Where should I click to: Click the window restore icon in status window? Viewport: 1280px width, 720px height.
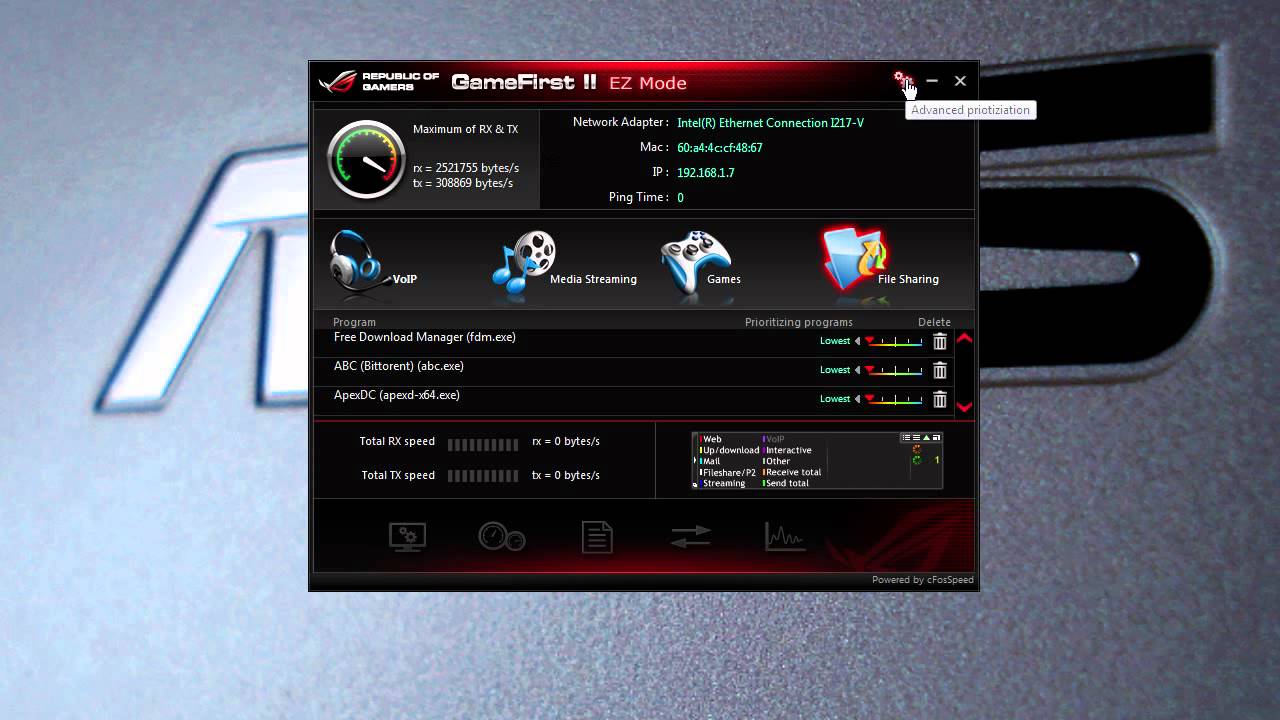point(936,438)
